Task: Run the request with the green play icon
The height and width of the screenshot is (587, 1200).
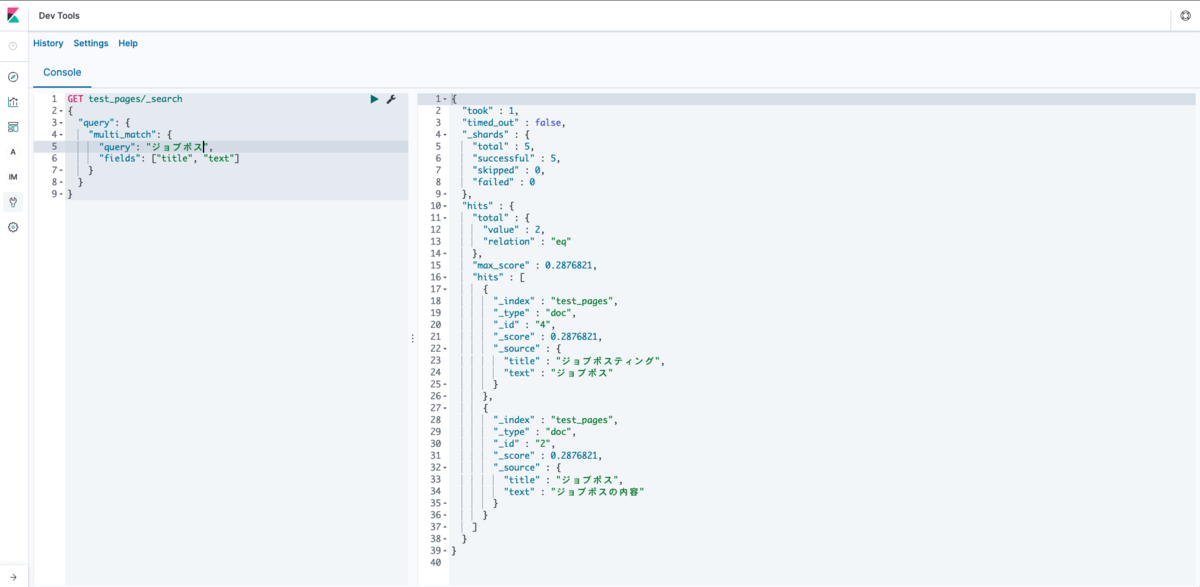Action: pyautogui.click(x=374, y=99)
